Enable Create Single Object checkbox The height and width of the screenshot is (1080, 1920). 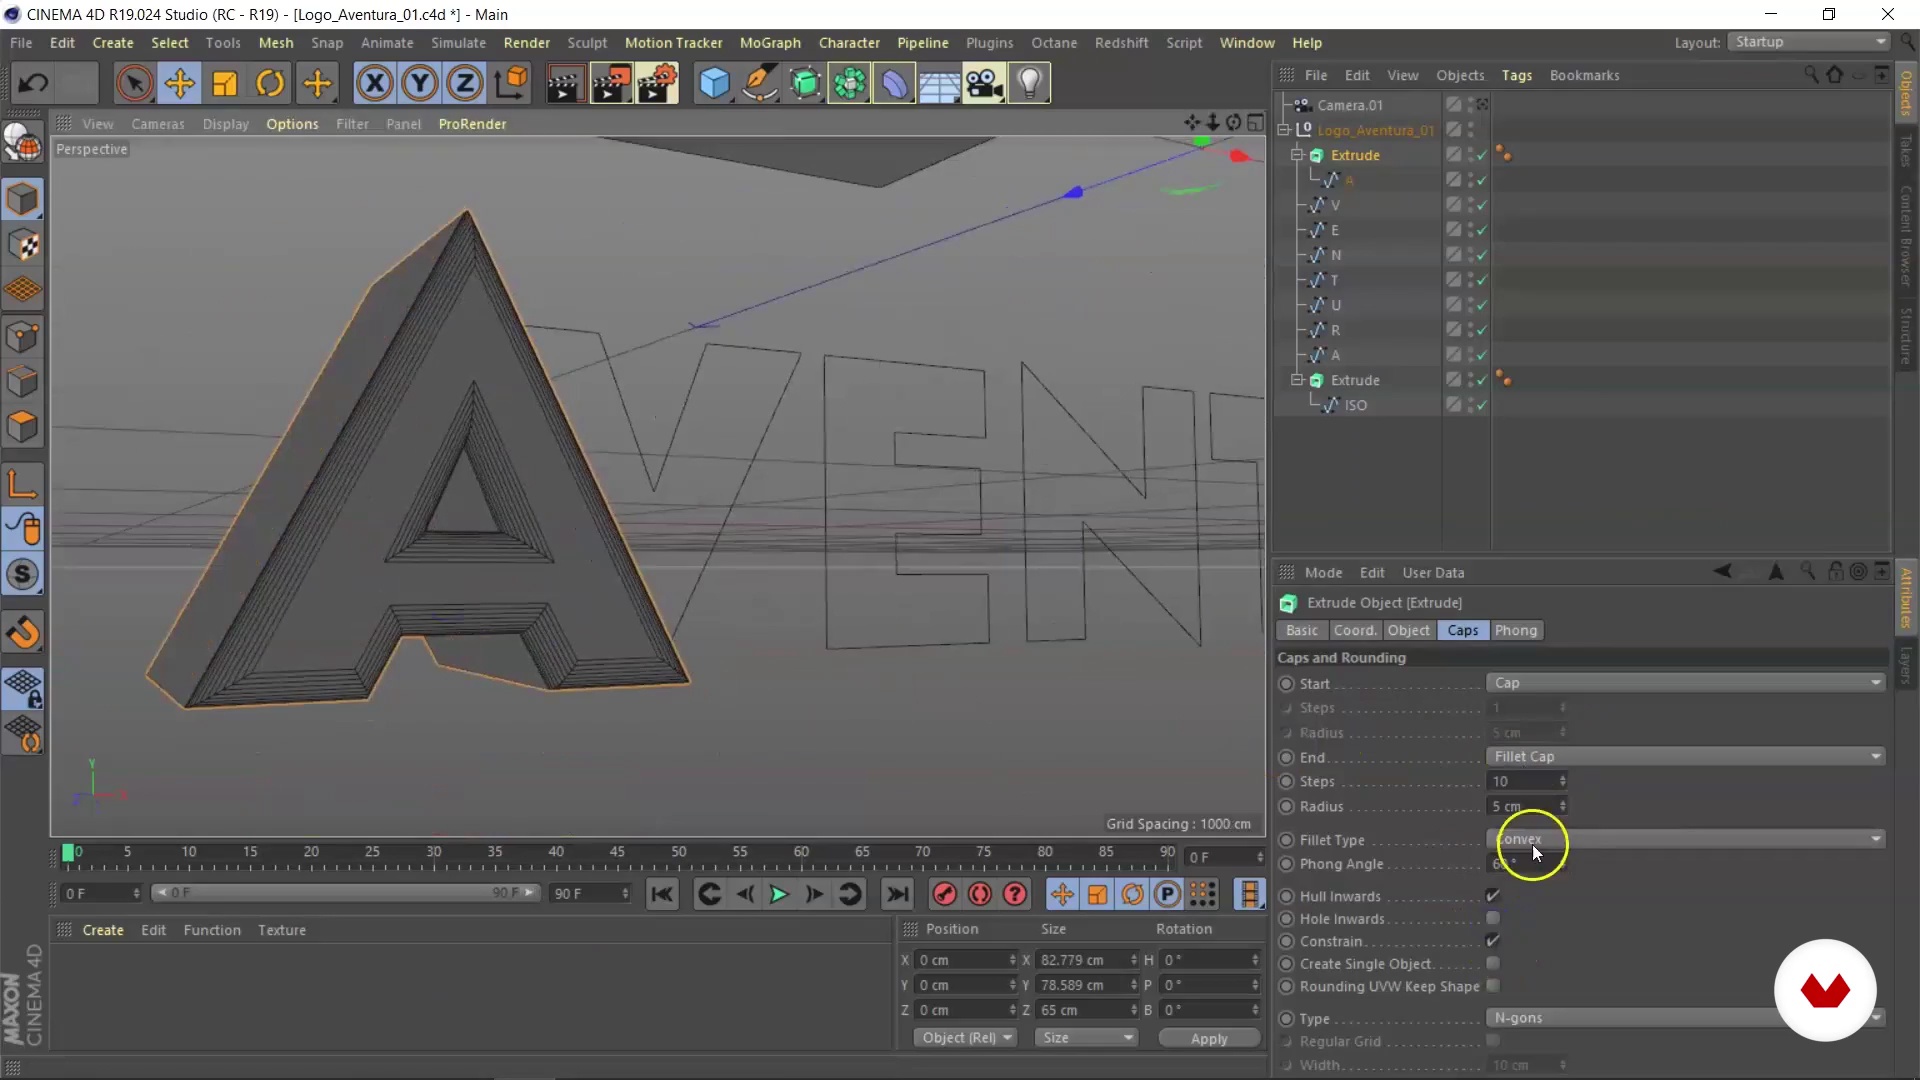(1493, 963)
